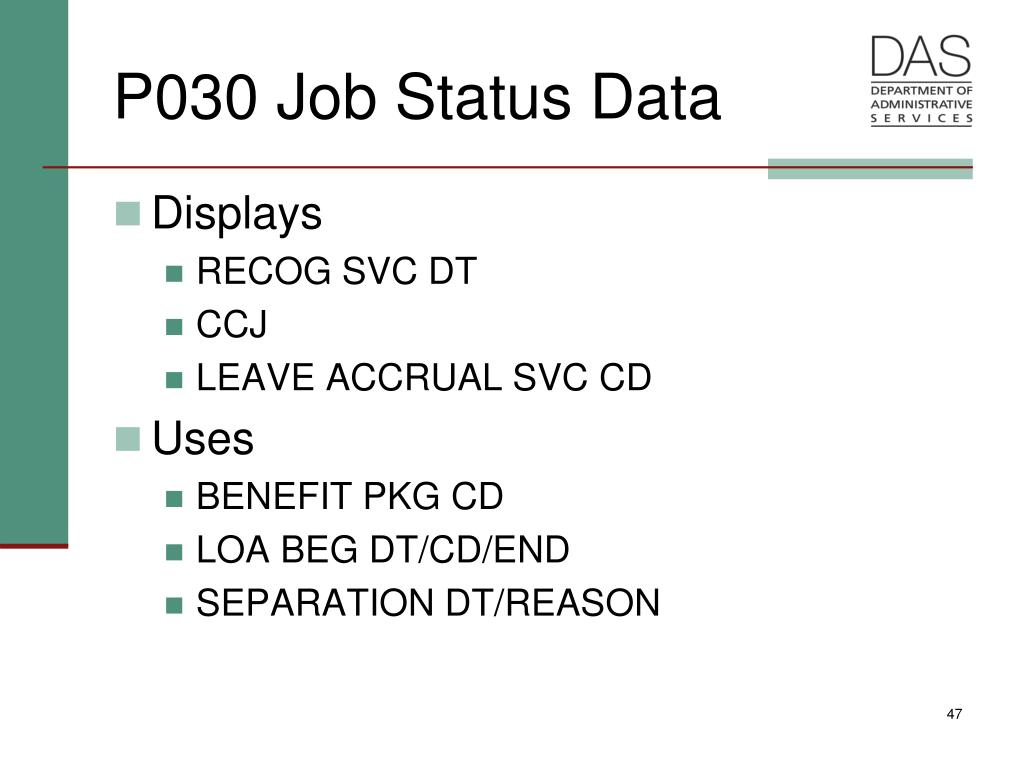Click the DAS logo at top right
Image resolution: width=1024 pixels, height=768 pixels.
(x=921, y=80)
